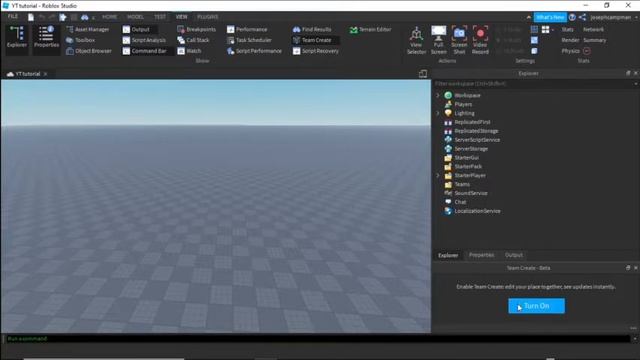Open the Watch window
The width and height of the screenshot is (640, 360).
189,51
